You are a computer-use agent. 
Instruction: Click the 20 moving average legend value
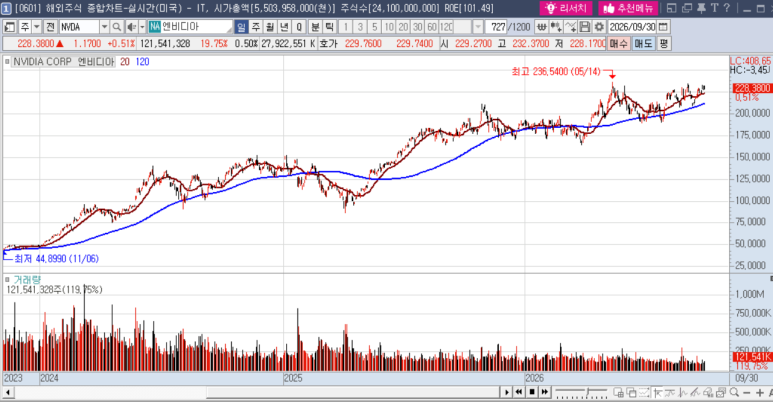125,62
